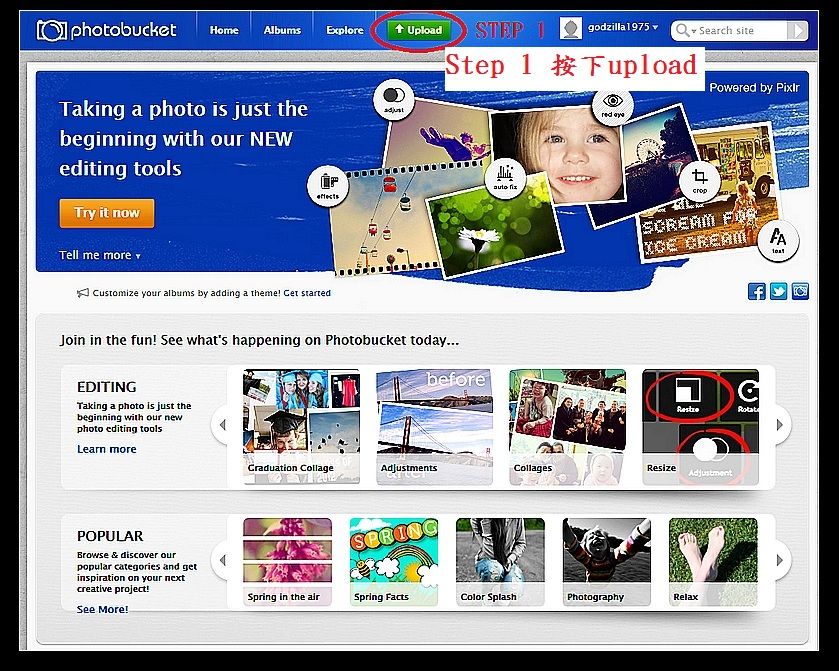This screenshot has width=839, height=671.
Task: Click the EDITING section heading
Action: [106, 387]
